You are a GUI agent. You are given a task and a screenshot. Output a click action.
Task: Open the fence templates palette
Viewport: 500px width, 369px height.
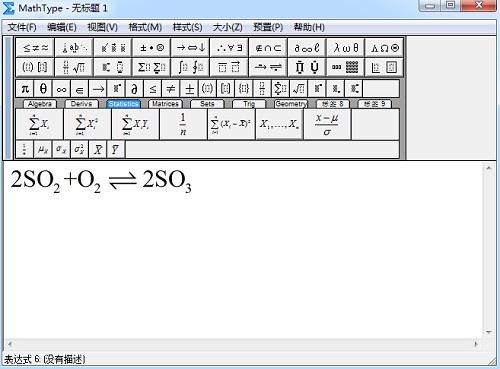point(35,67)
